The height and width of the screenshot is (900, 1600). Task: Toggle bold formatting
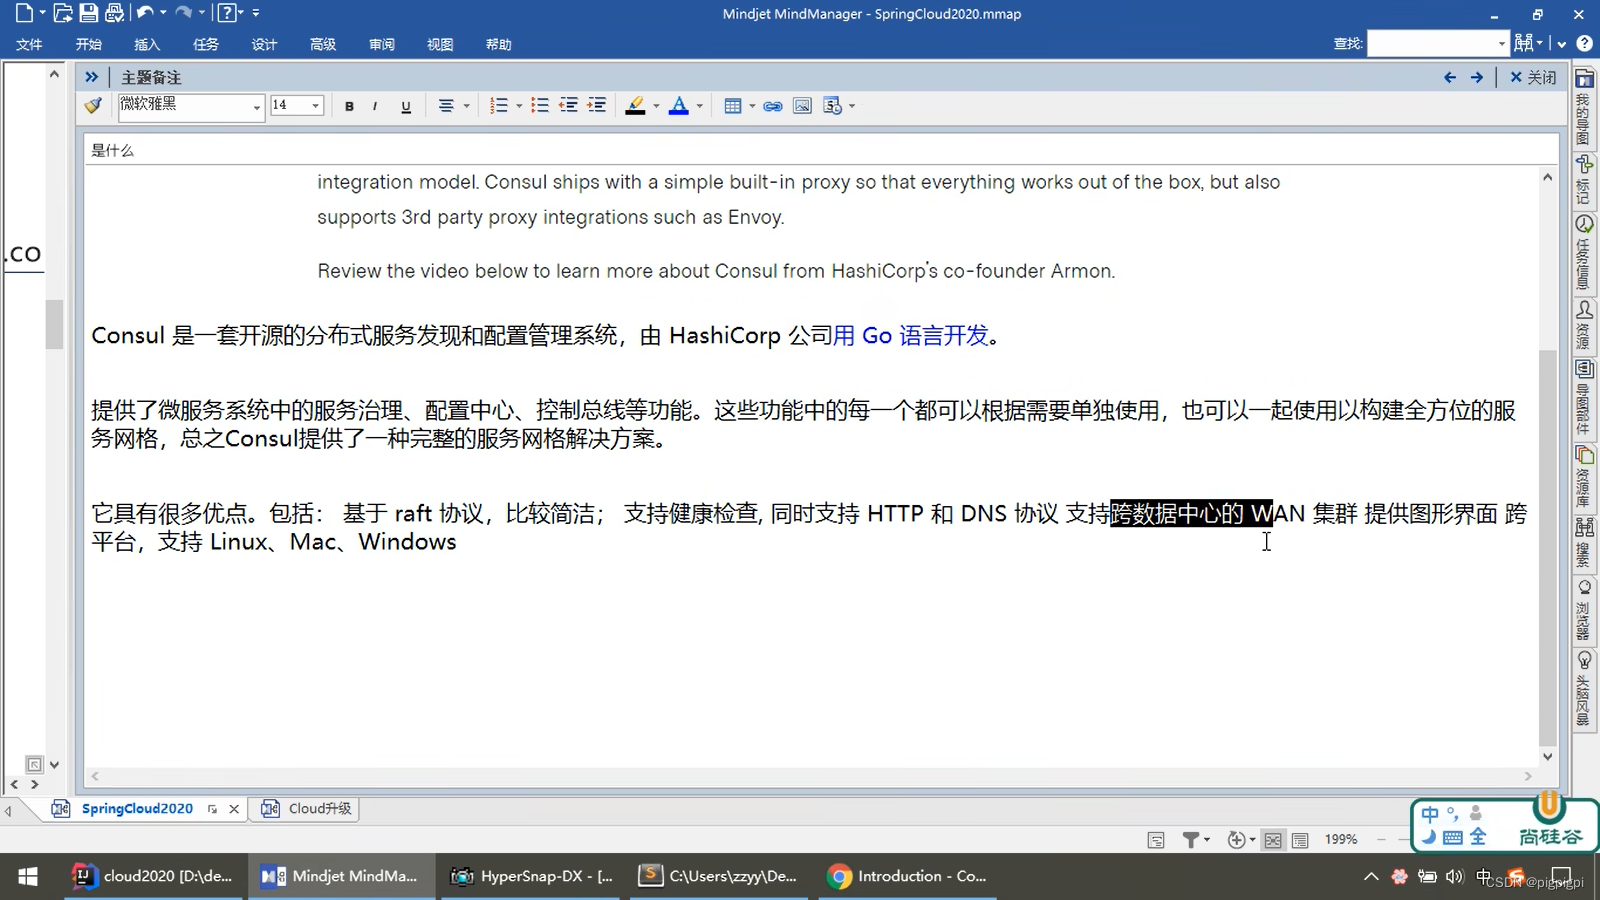click(x=349, y=106)
